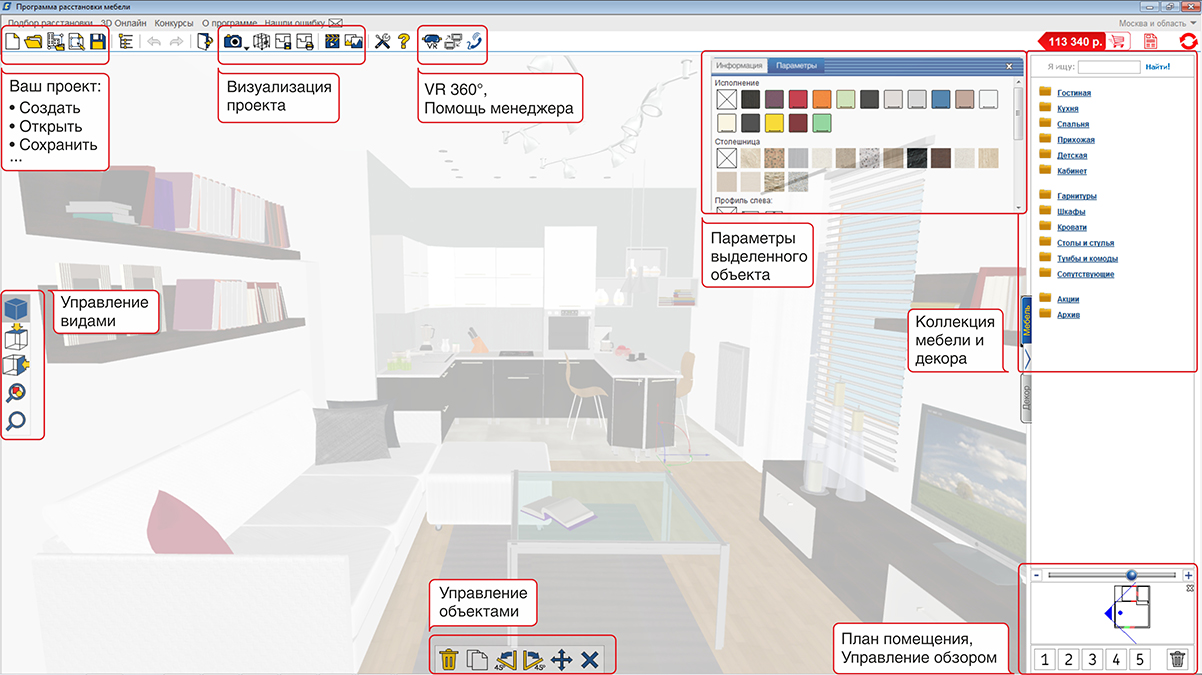This screenshot has width=1202, height=675.
Task: Switch to the Информация tab
Action: coord(740,66)
